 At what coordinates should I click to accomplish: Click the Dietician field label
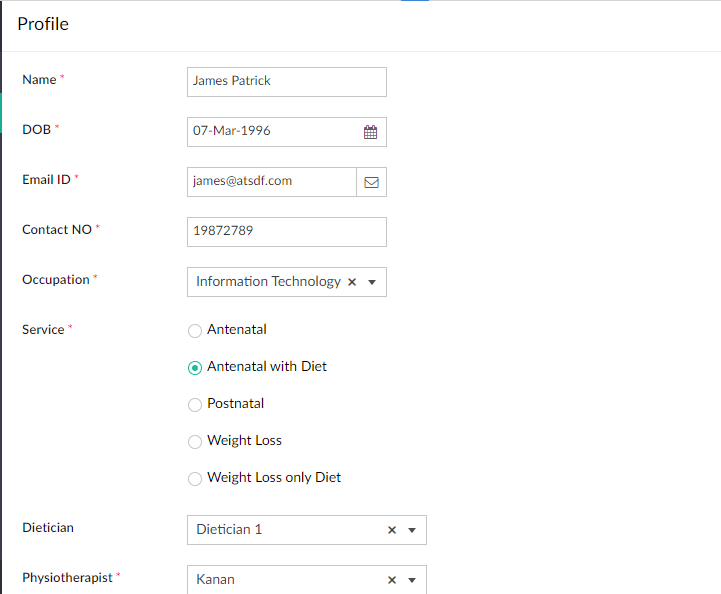pos(48,528)
